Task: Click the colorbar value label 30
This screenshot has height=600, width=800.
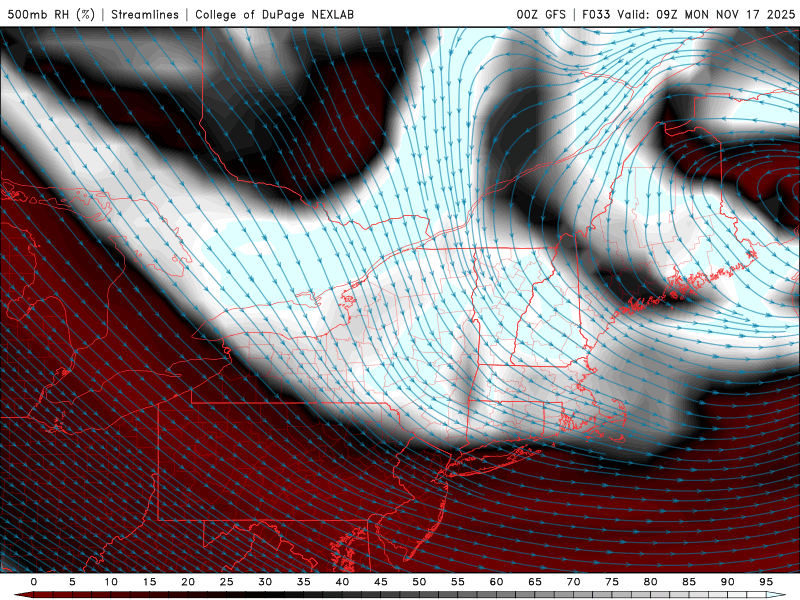Action: (265, 582)
